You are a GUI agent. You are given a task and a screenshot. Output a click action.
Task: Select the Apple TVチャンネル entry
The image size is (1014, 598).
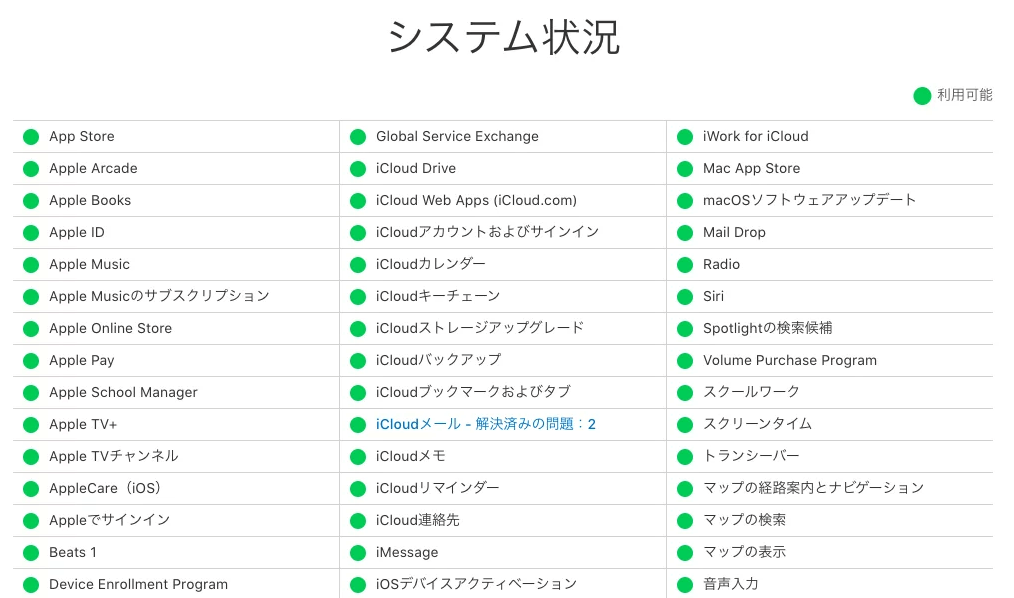point(114,456)
